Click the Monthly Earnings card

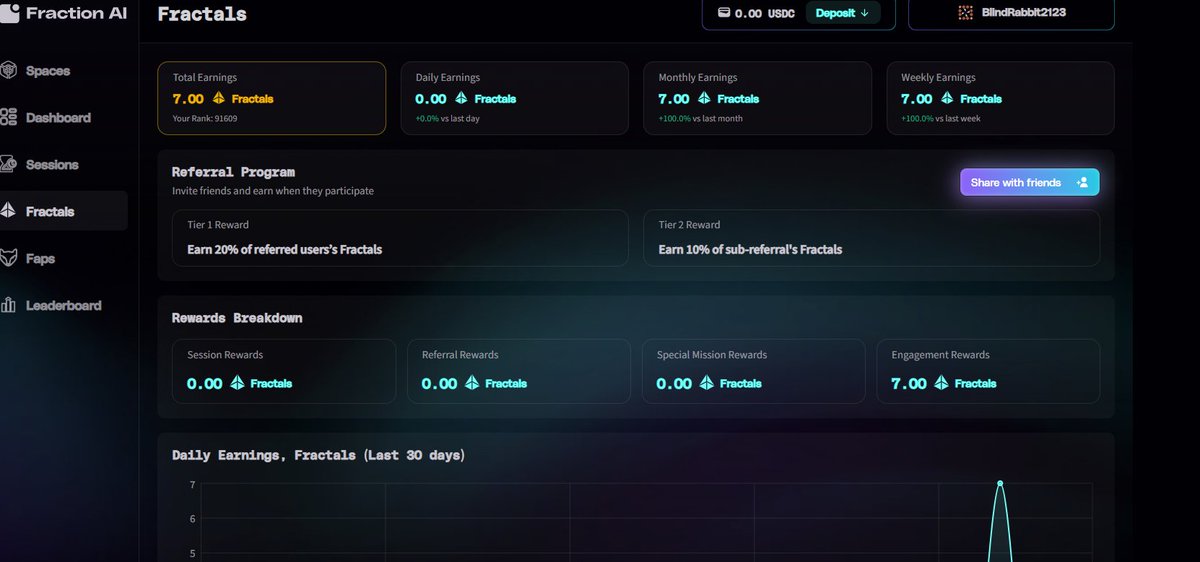757,98
